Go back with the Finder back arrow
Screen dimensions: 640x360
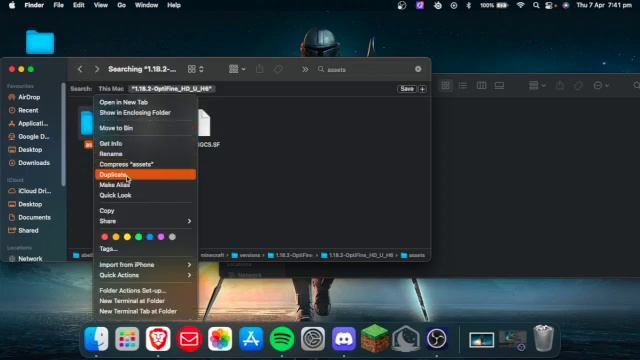point(80,69)
